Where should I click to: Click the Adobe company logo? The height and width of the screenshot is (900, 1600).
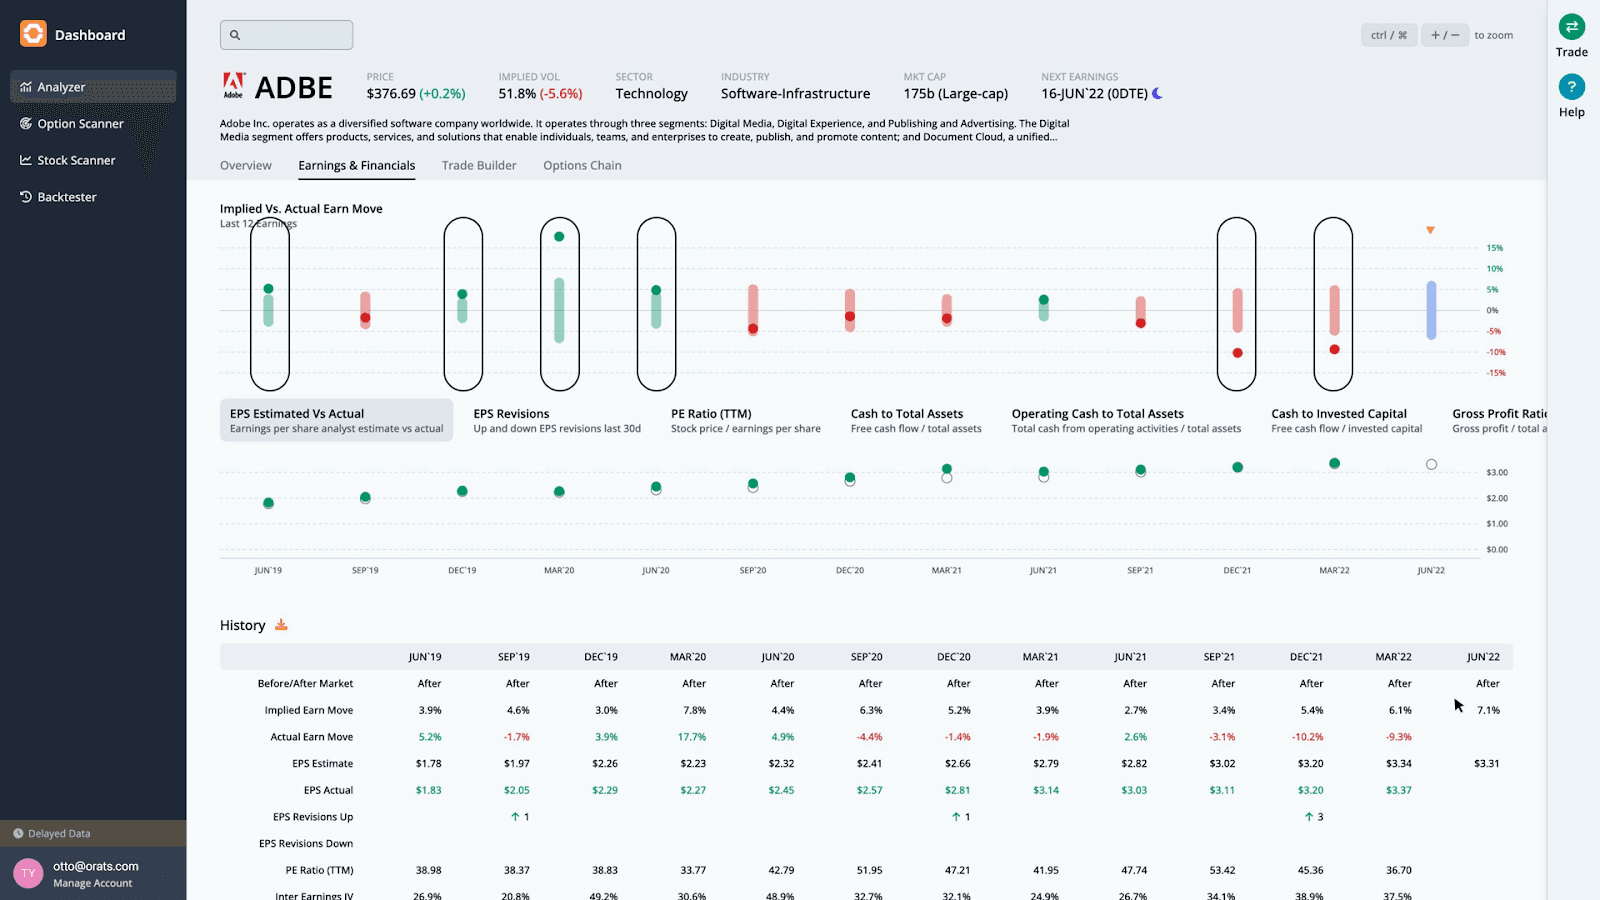[x=233, y=86]
